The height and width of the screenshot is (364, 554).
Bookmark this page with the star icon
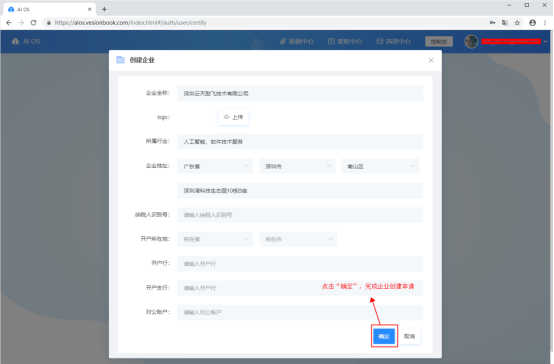click(x=517, y=23)
